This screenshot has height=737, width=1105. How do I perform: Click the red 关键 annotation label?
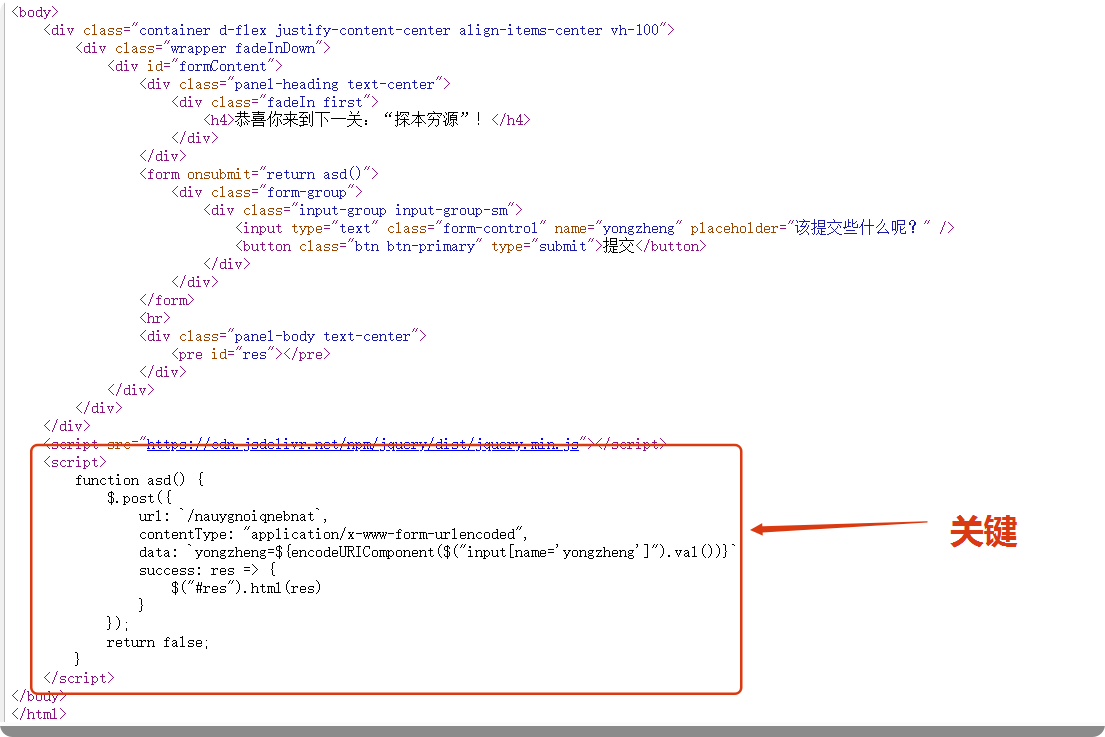983,532
